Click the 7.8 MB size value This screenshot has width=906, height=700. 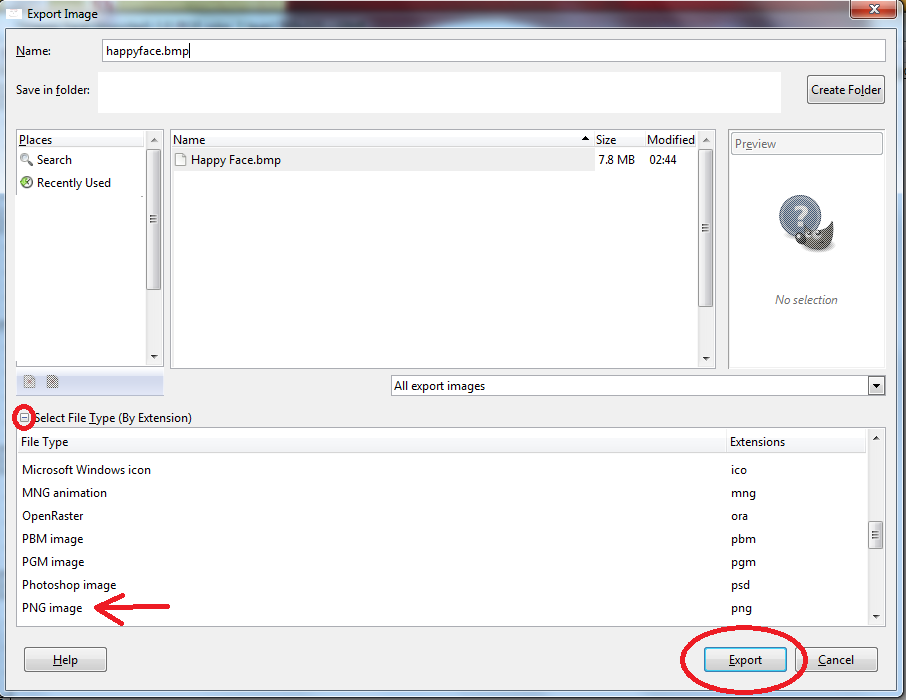click(x=616, y=160)
